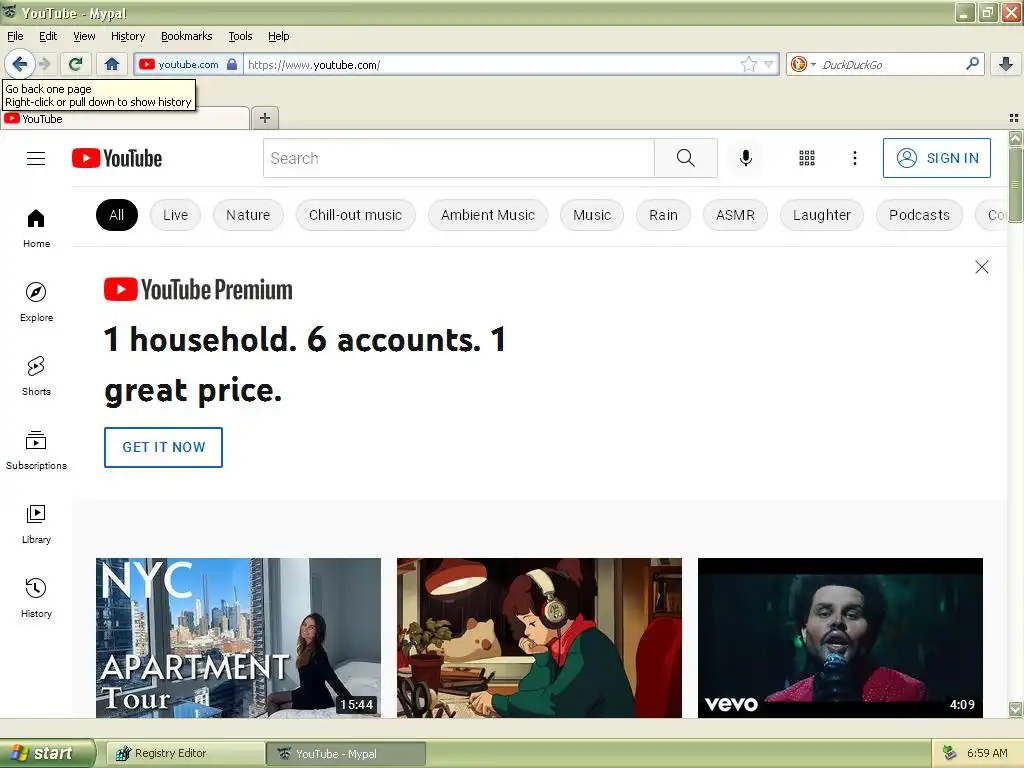Start voice search with the microphone icon
The height and width of the screenshot is (768, 1024).
point(746,158)
